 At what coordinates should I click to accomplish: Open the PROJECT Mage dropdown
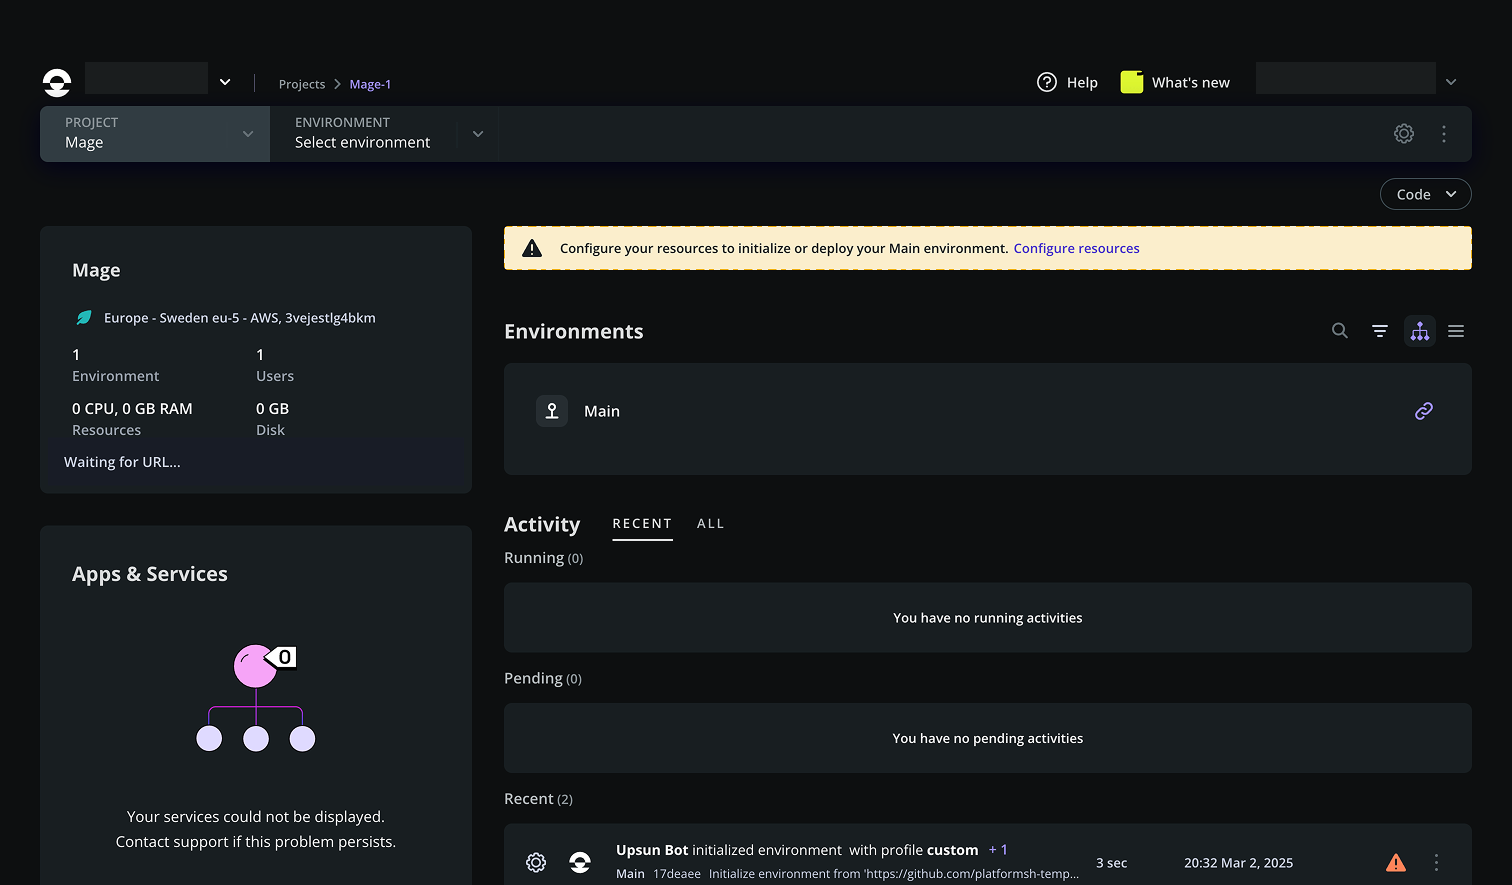155,134
